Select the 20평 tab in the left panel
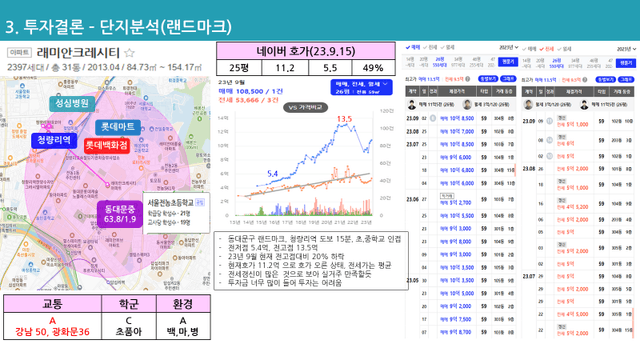The width and height of the screenshot is (640, 360). point(424,62)
